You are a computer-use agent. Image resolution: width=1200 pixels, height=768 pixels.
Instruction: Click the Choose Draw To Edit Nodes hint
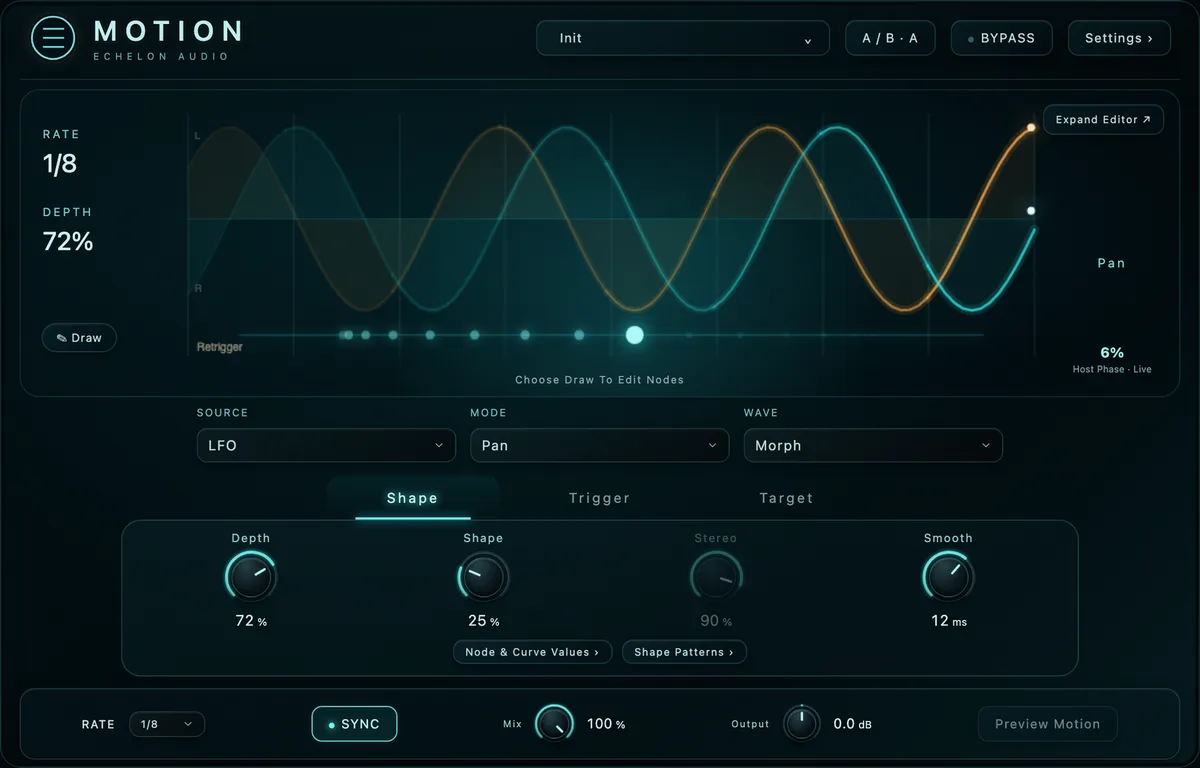pyautogui.click(x=599, y=380)
